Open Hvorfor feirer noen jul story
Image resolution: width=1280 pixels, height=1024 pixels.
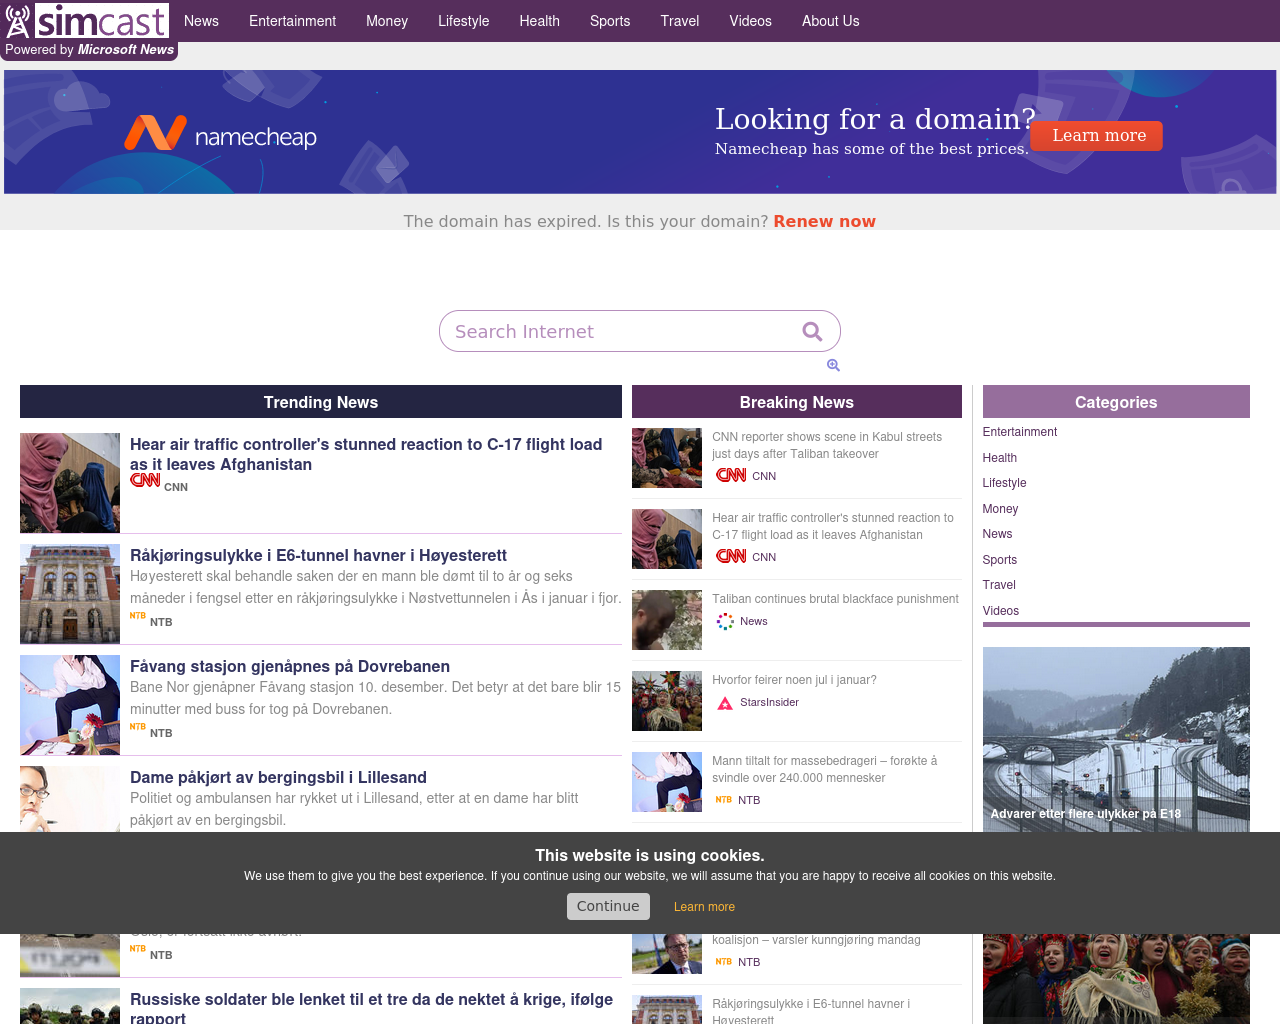tap(794, 680)
